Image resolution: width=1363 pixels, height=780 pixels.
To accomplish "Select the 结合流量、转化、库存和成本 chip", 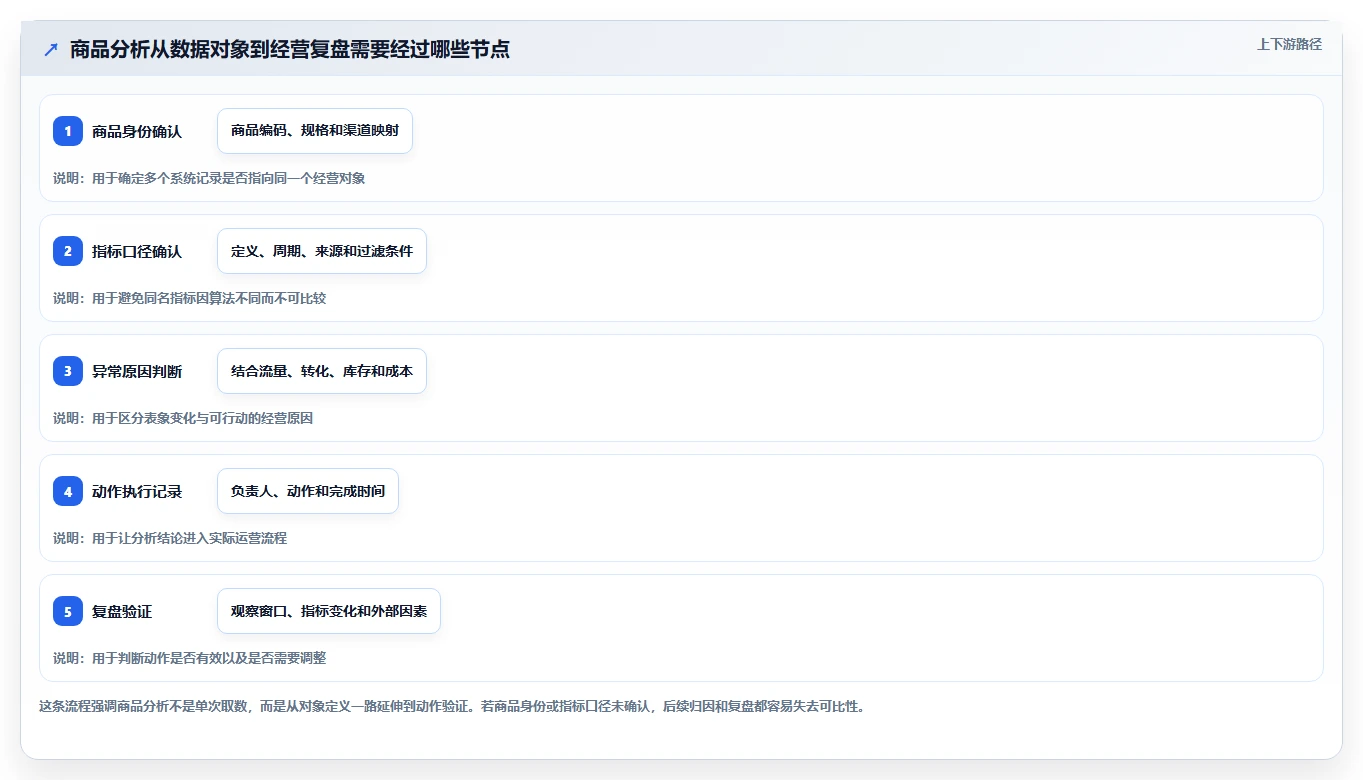I will point(322,371).
